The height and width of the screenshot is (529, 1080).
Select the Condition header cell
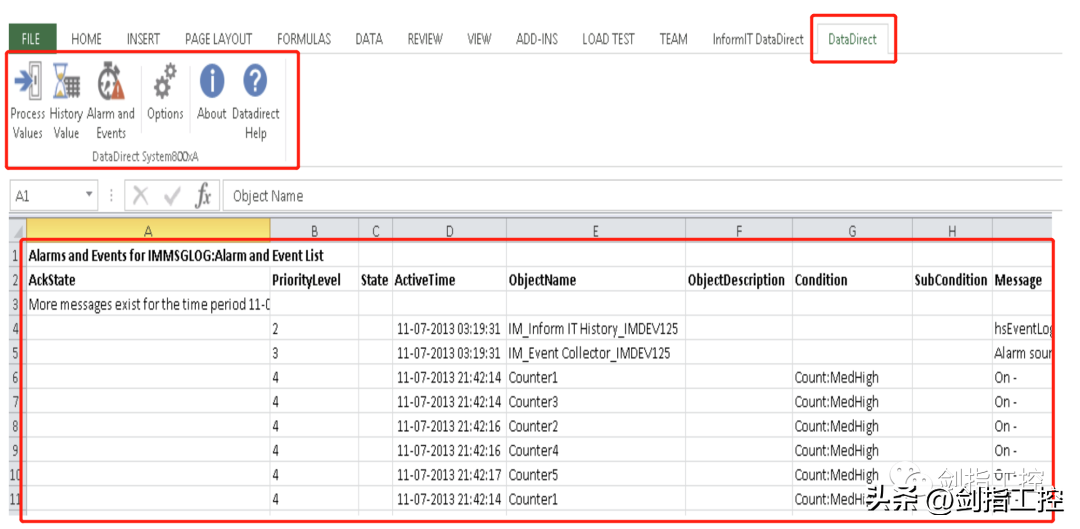[852, 280]
